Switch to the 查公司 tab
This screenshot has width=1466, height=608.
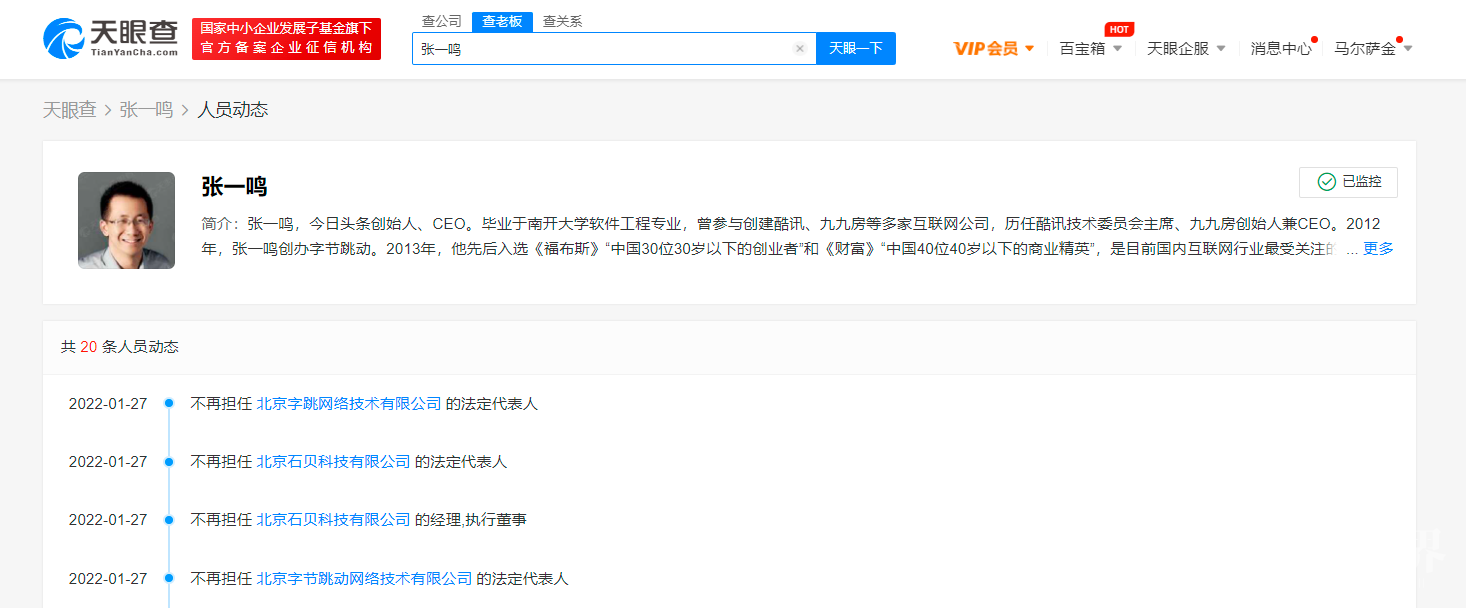(440, 20)
